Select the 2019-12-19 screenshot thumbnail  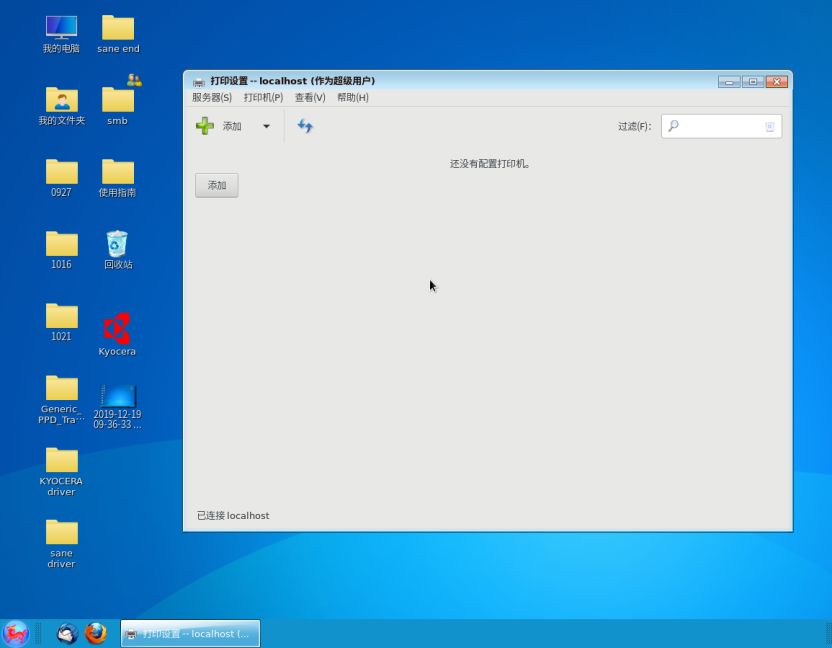[117, 398]
